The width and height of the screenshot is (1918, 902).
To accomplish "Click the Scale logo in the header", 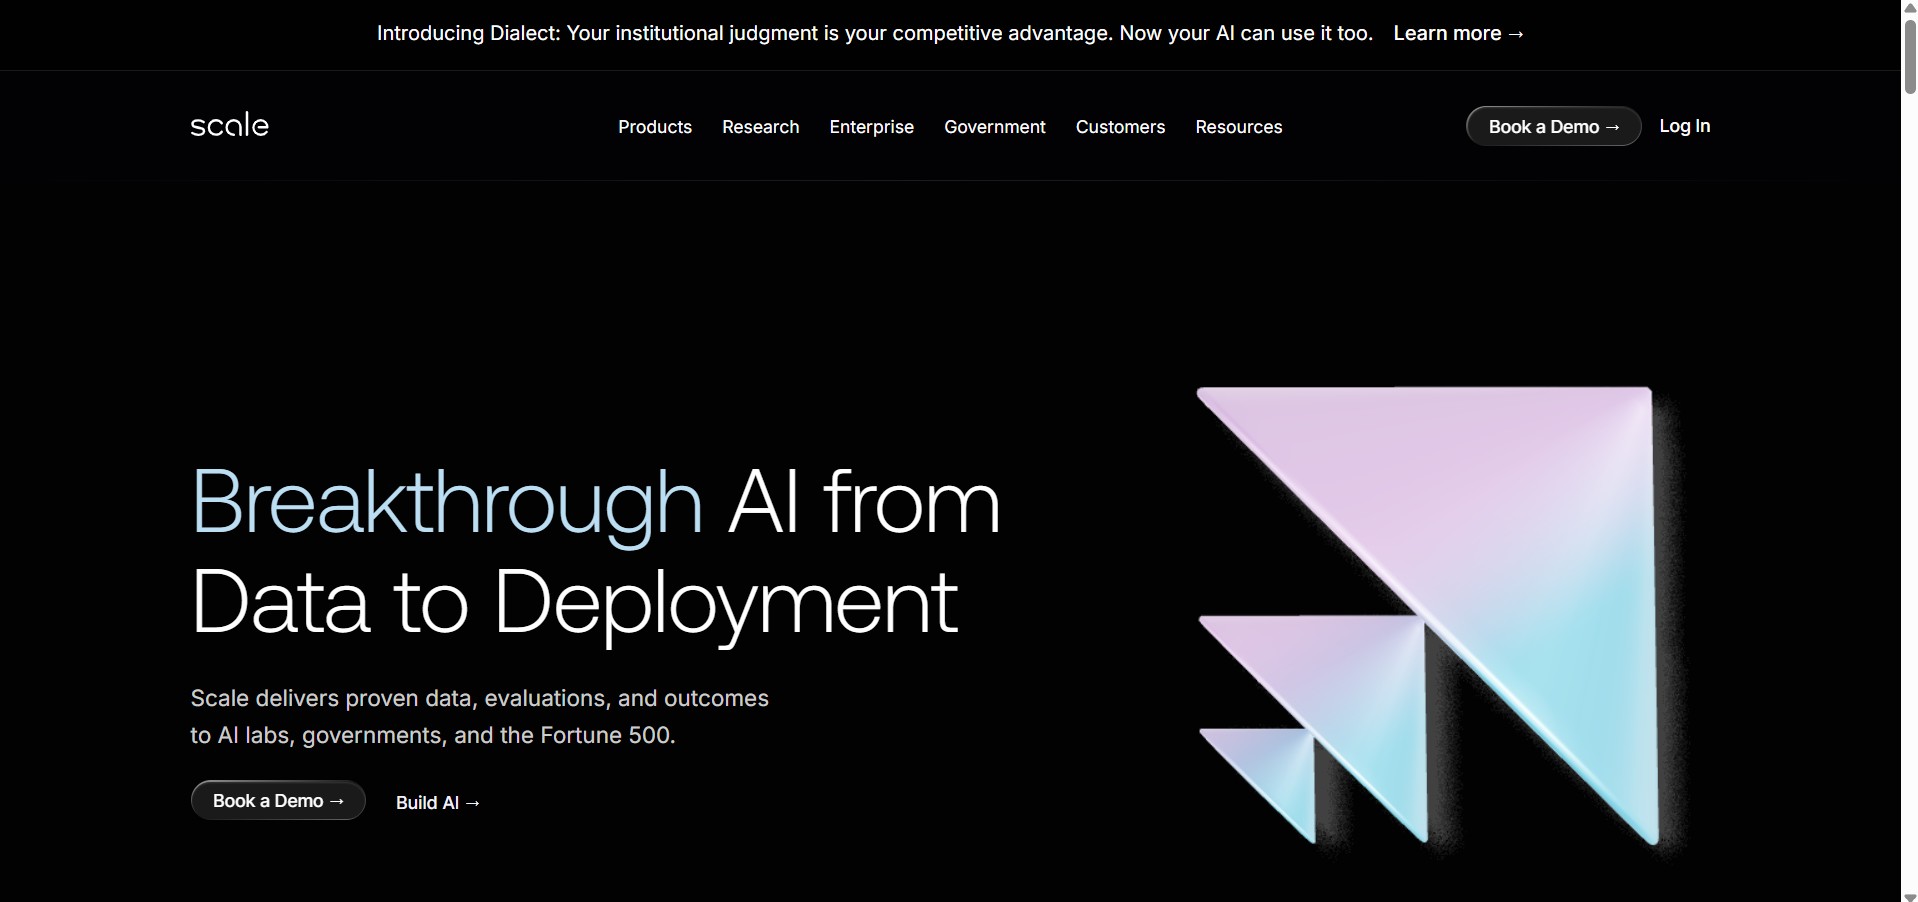I will pos(229,126).
